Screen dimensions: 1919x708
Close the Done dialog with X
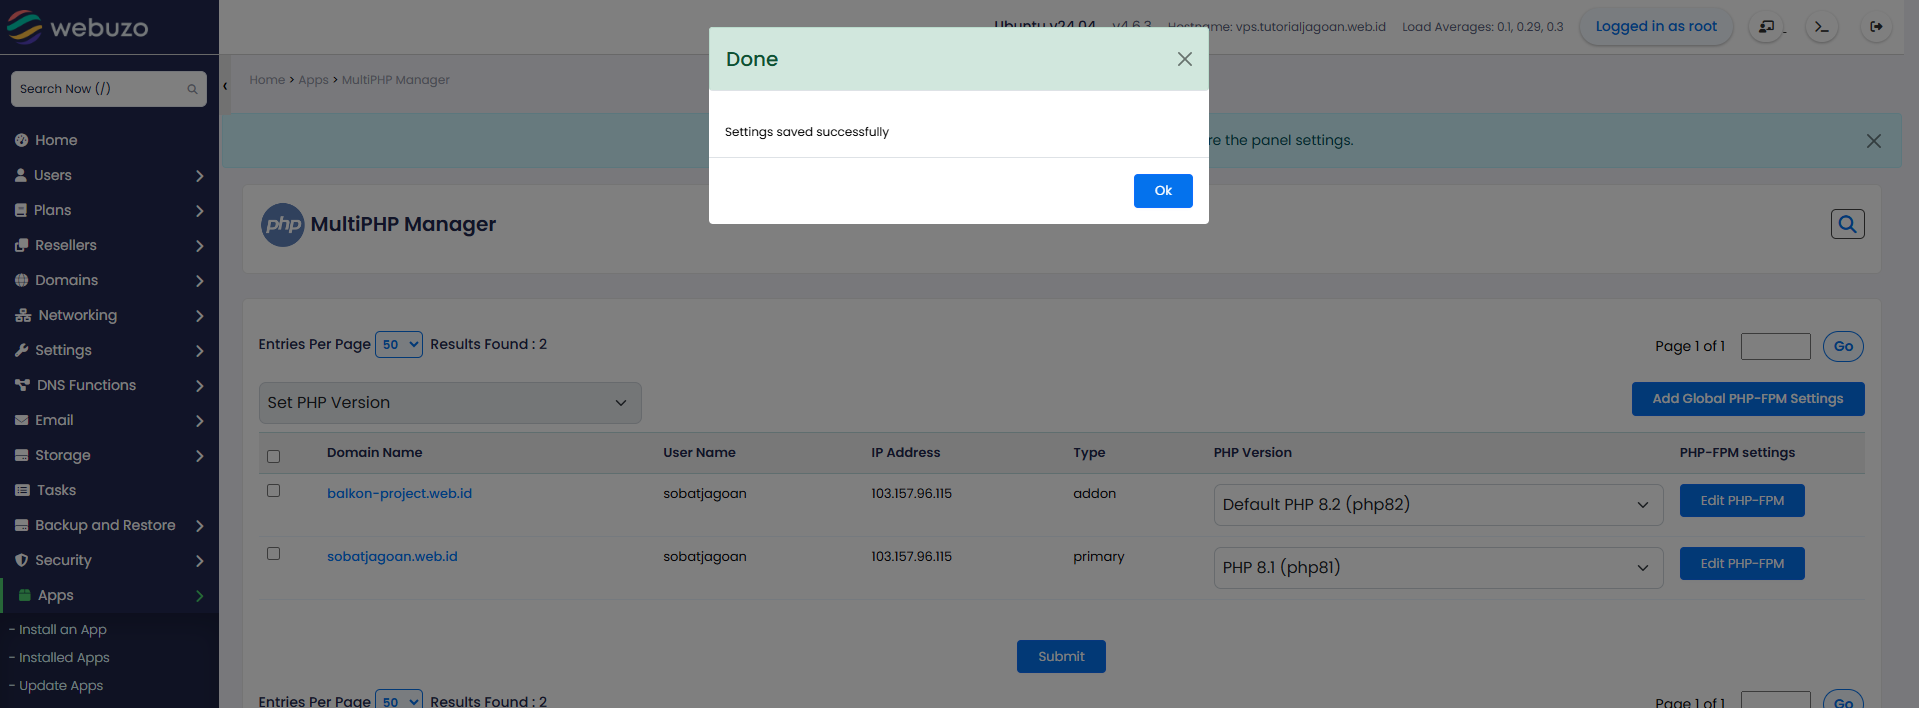coord(1184,59)
